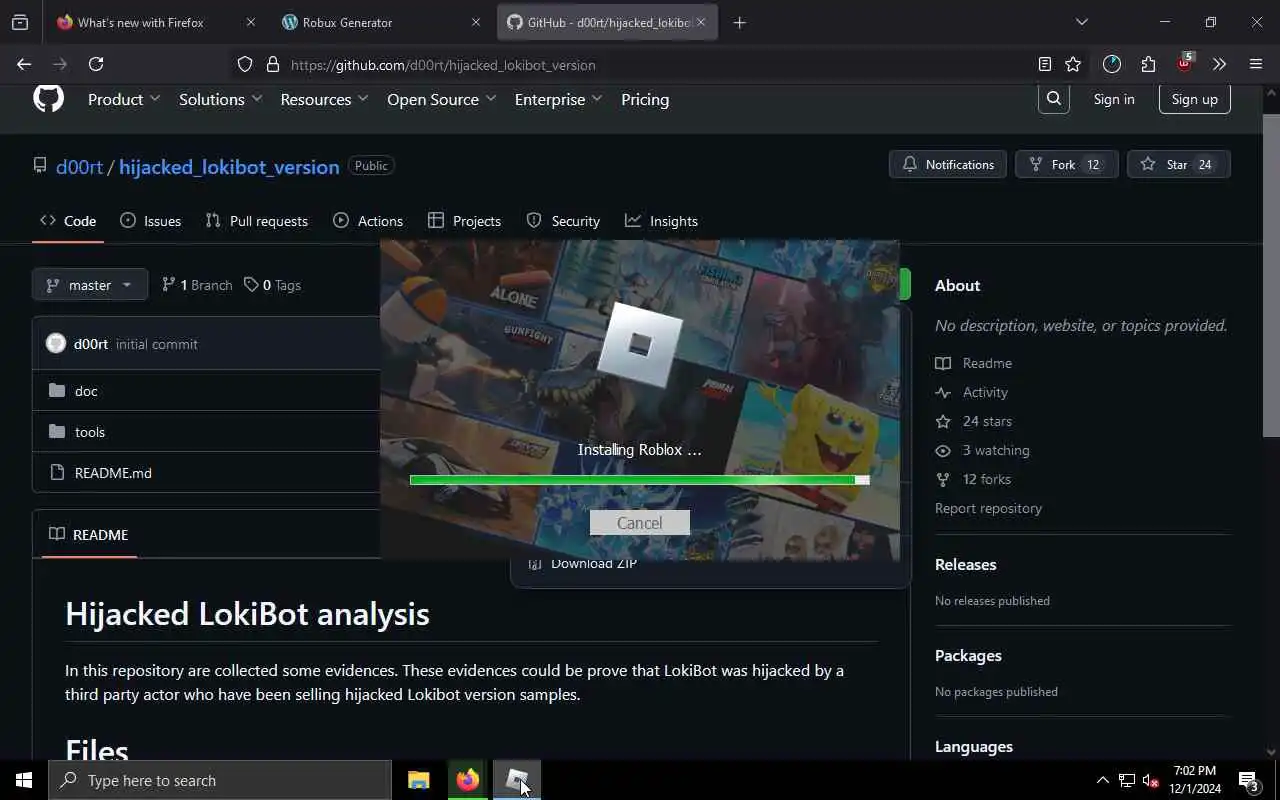Open the tools folder

90,432
